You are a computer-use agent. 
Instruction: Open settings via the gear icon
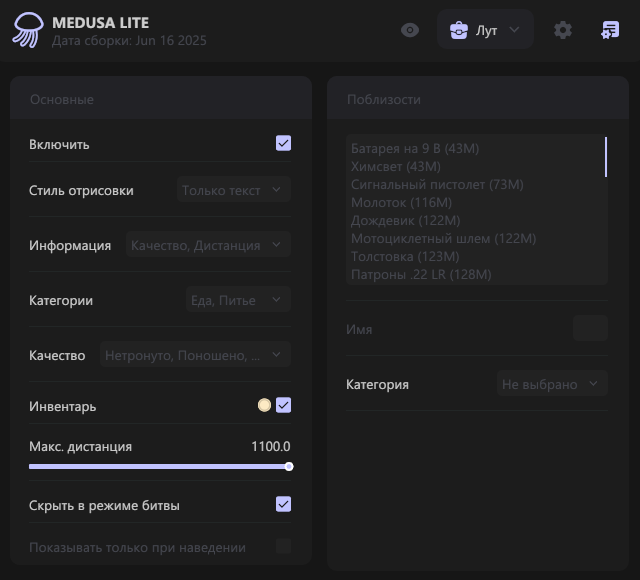[x=563, y=30]
